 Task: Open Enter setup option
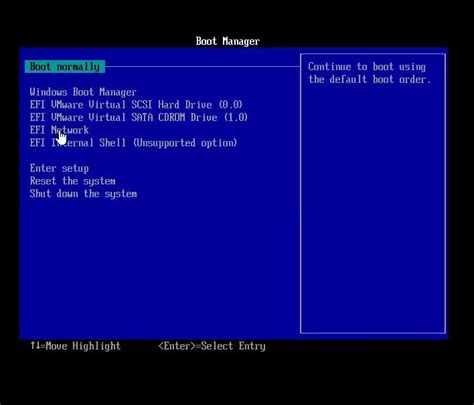(59, 168)
